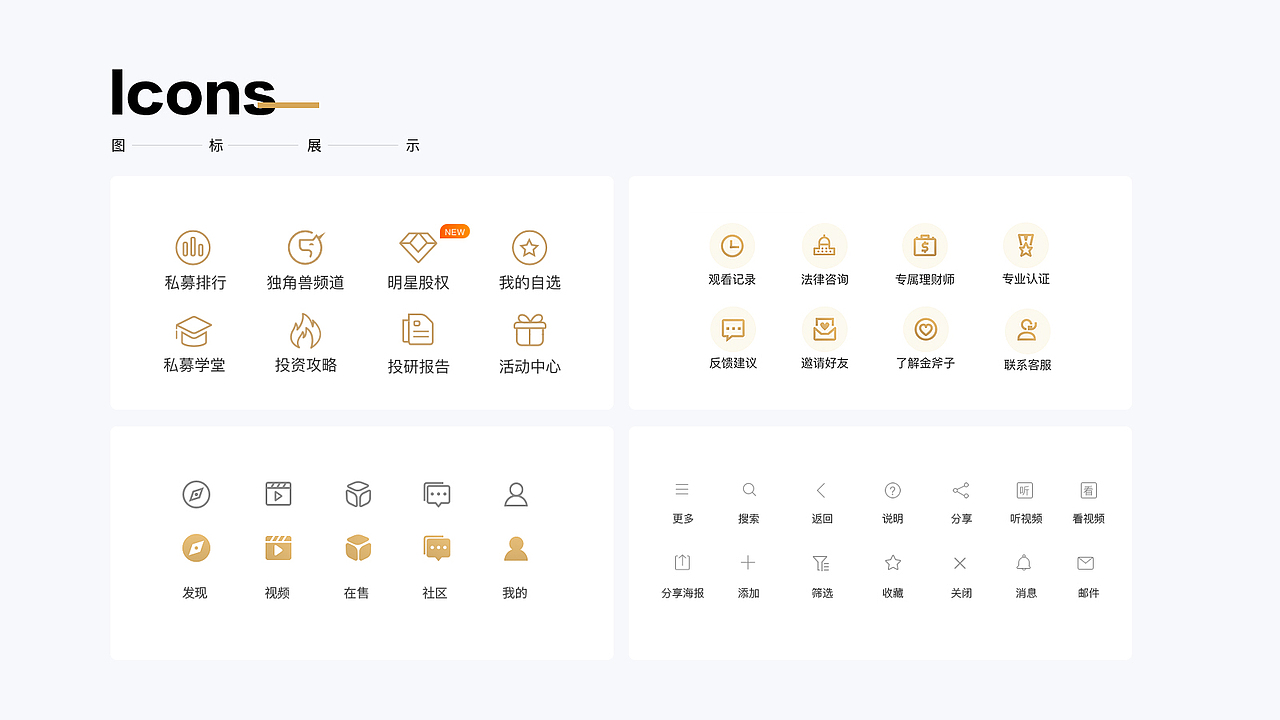Open the 消息 notification bell icon

coord(1024,563)
